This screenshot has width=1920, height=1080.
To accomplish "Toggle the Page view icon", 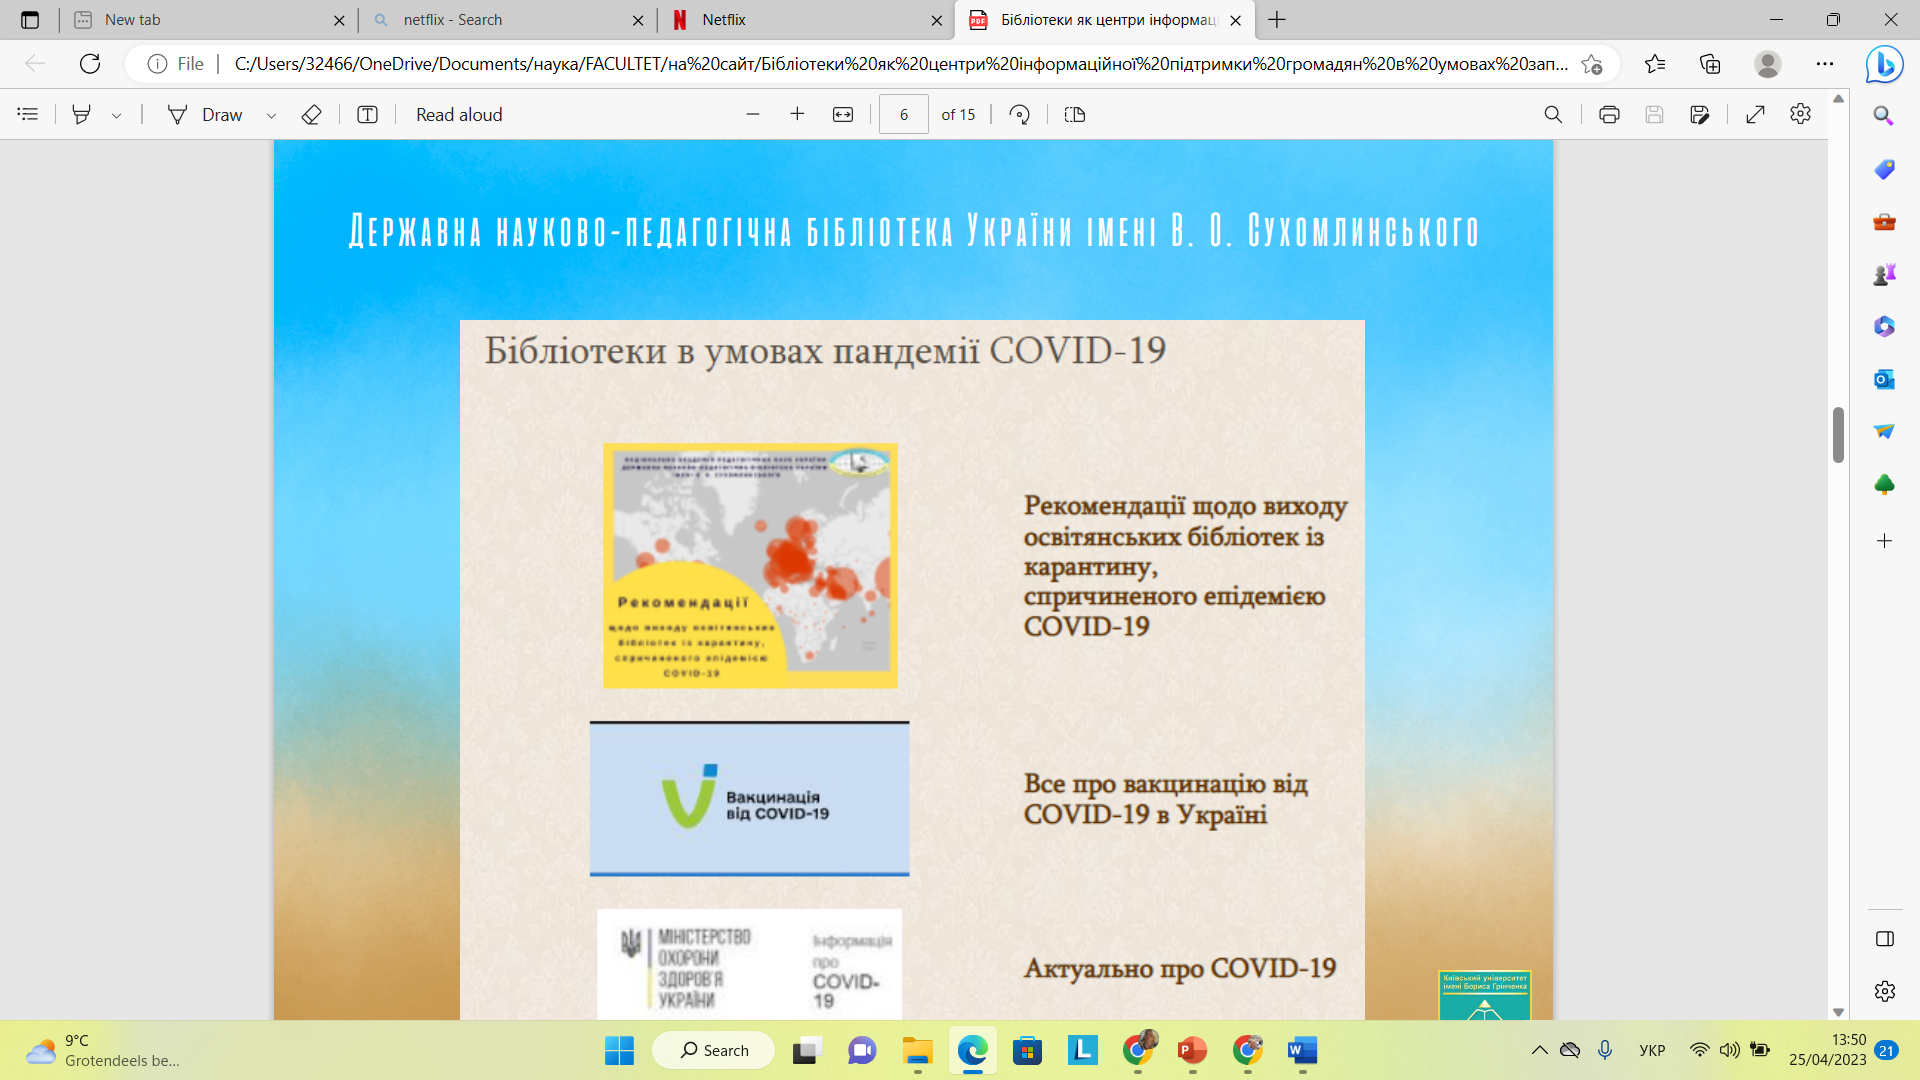I will click(x=1075, y=115).
